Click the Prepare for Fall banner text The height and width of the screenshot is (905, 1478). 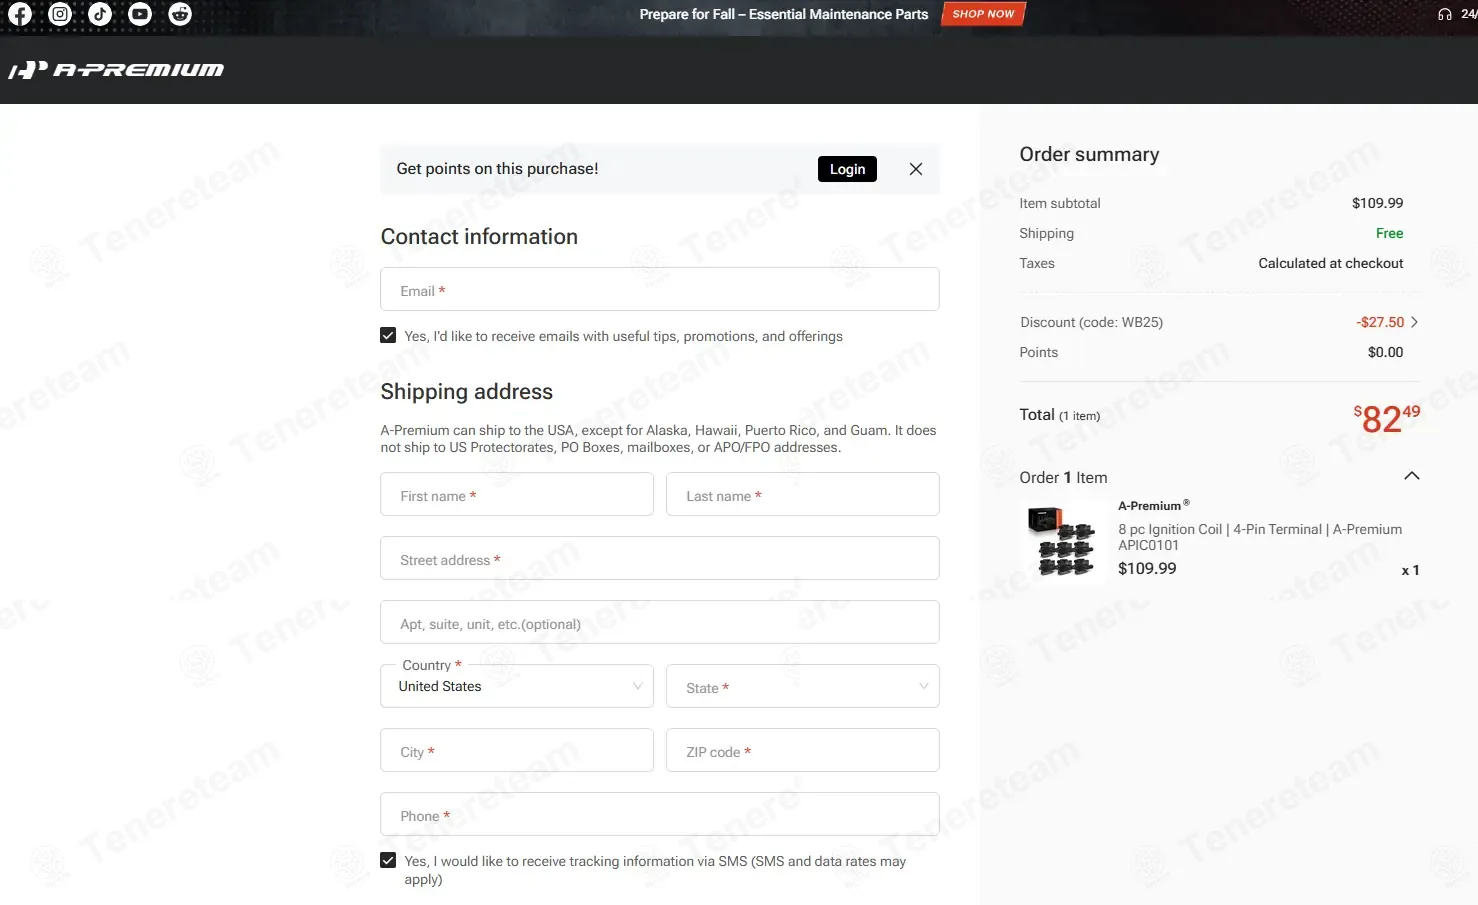tap(784, 14)
